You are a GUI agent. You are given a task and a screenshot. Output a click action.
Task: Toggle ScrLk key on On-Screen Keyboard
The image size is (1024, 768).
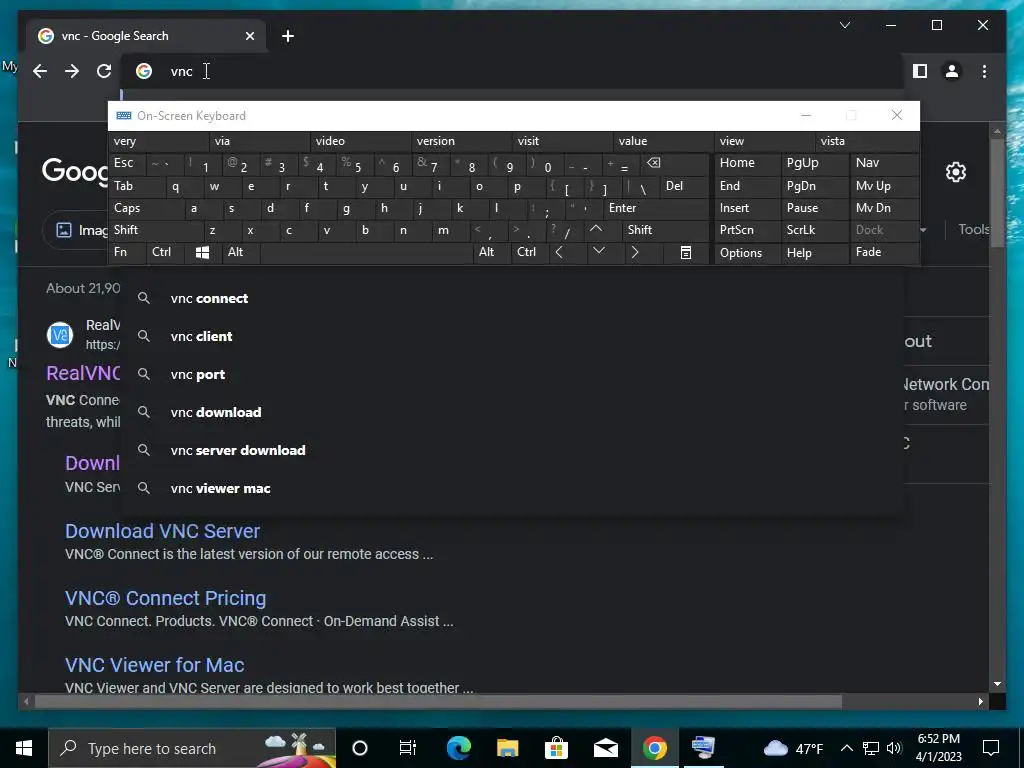[814, 230]
